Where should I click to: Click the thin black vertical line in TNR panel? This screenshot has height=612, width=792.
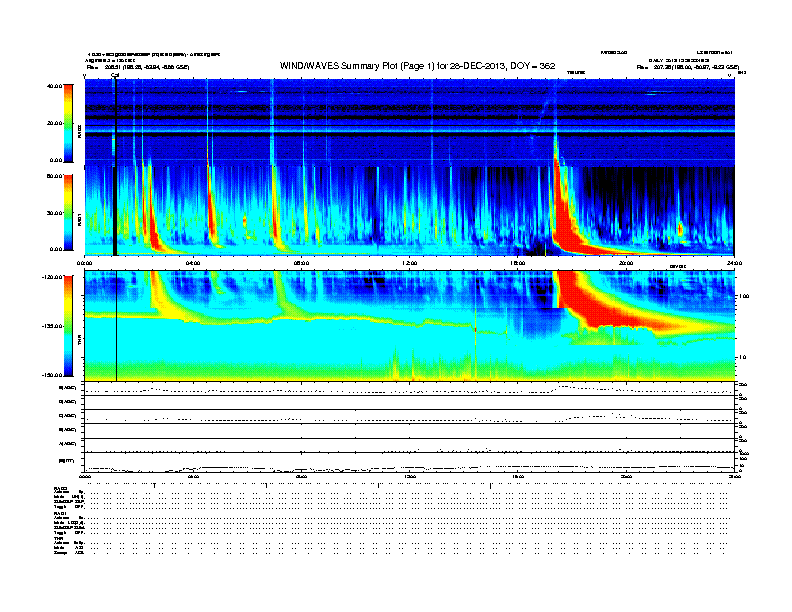tap(117, 326)
